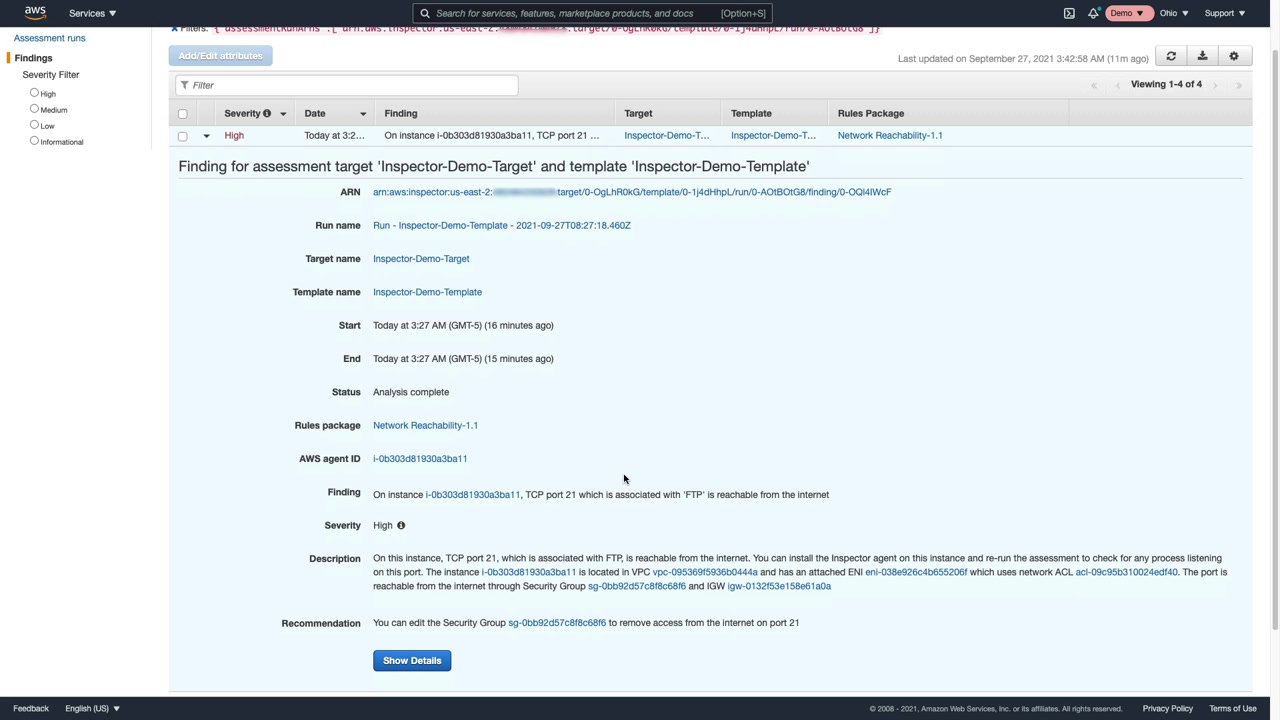Select Findings in the sidebar
The image size is (1280, 720).
click(x=33, y=58)
